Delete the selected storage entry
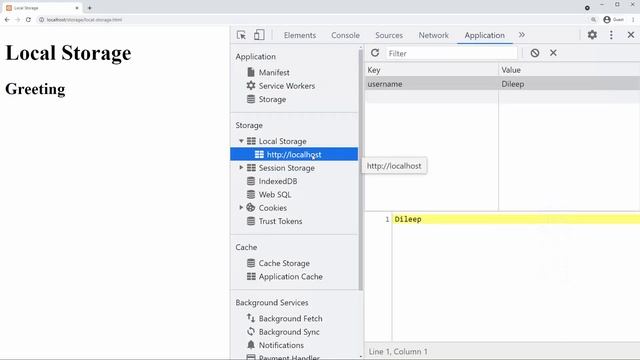This screenshot has height=360, width=640. pyautogui.click(x=553, y=53)
